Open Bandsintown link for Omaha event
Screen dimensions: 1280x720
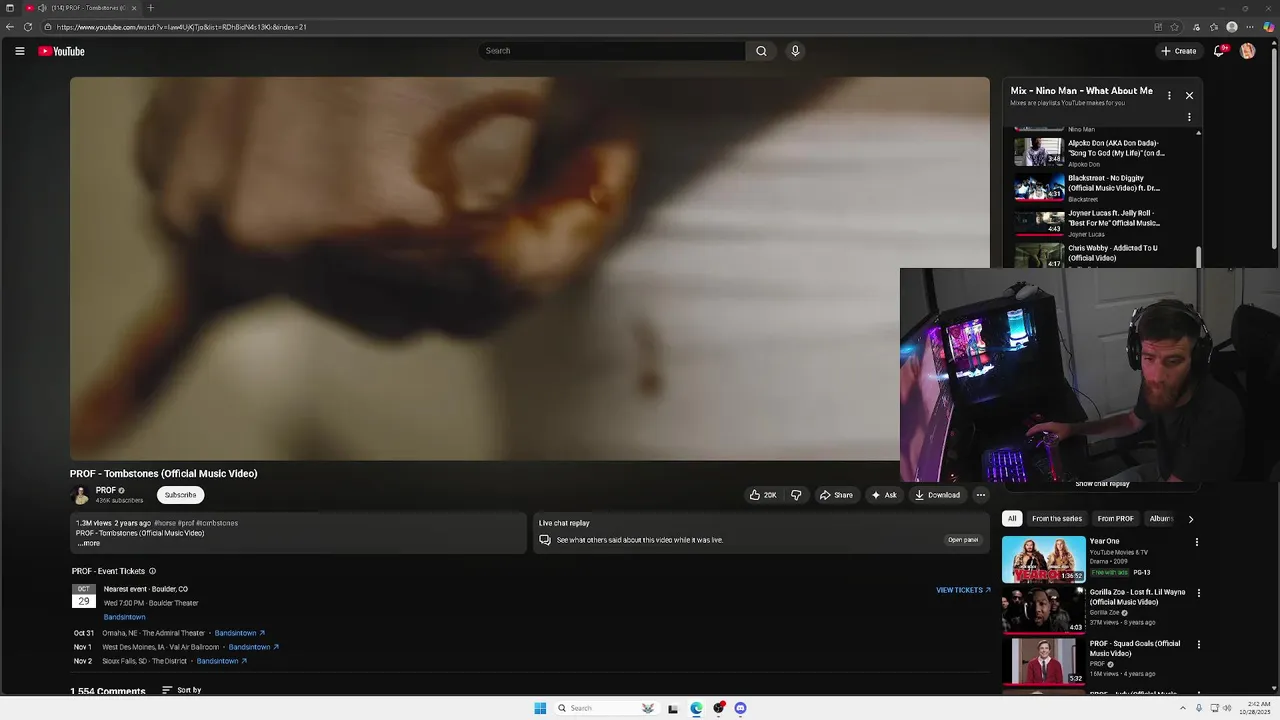tap(239, 633)
